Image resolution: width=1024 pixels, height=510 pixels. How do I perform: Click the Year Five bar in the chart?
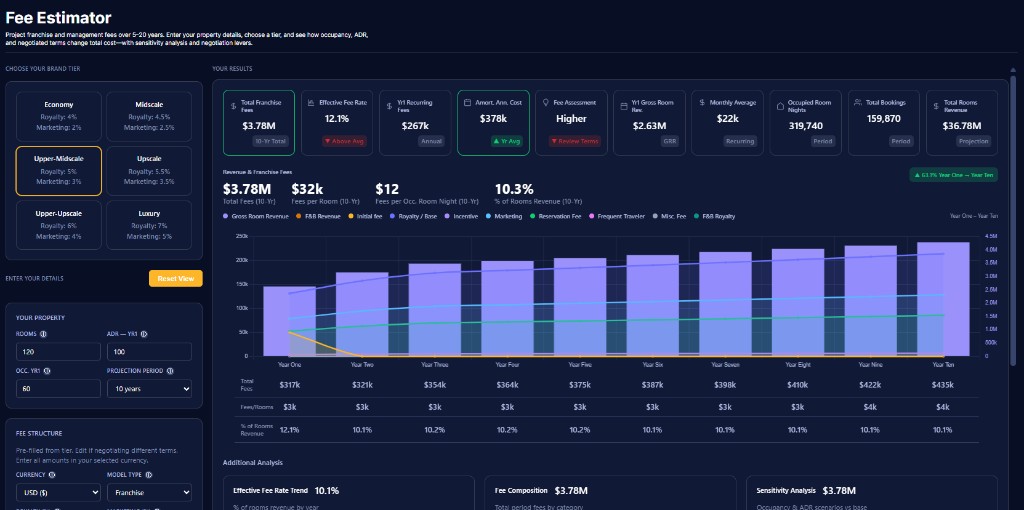[x=580, y=307]
